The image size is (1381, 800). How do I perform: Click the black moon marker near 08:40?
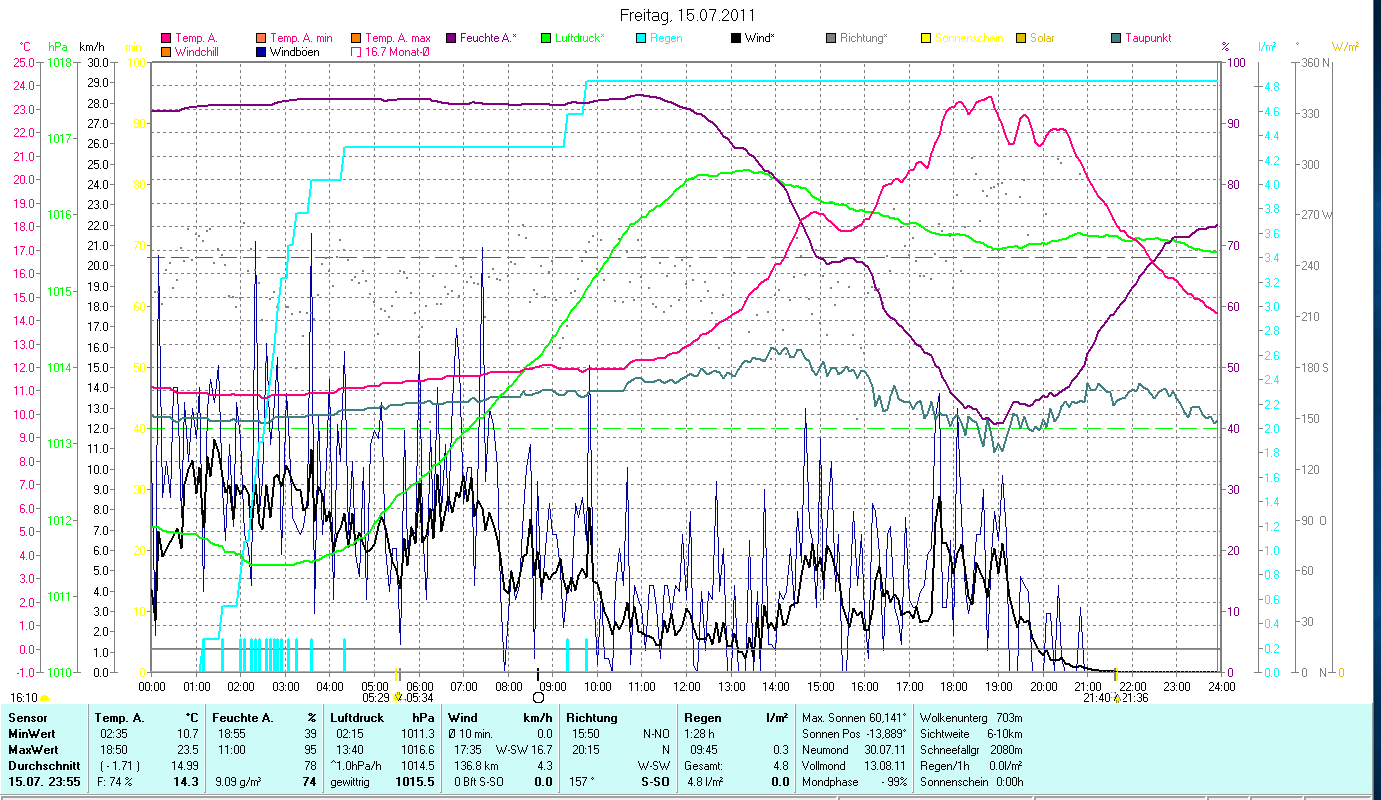[538, 675]
